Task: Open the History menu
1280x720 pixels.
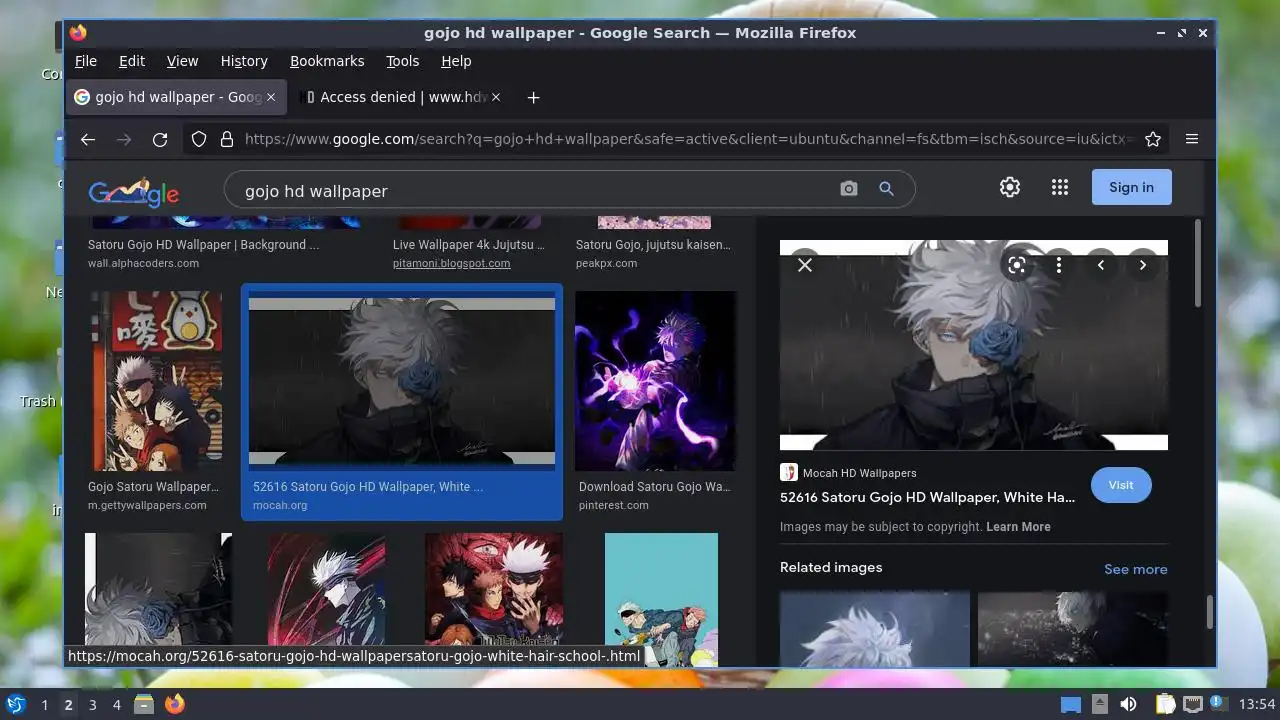Action: (244, 61)
